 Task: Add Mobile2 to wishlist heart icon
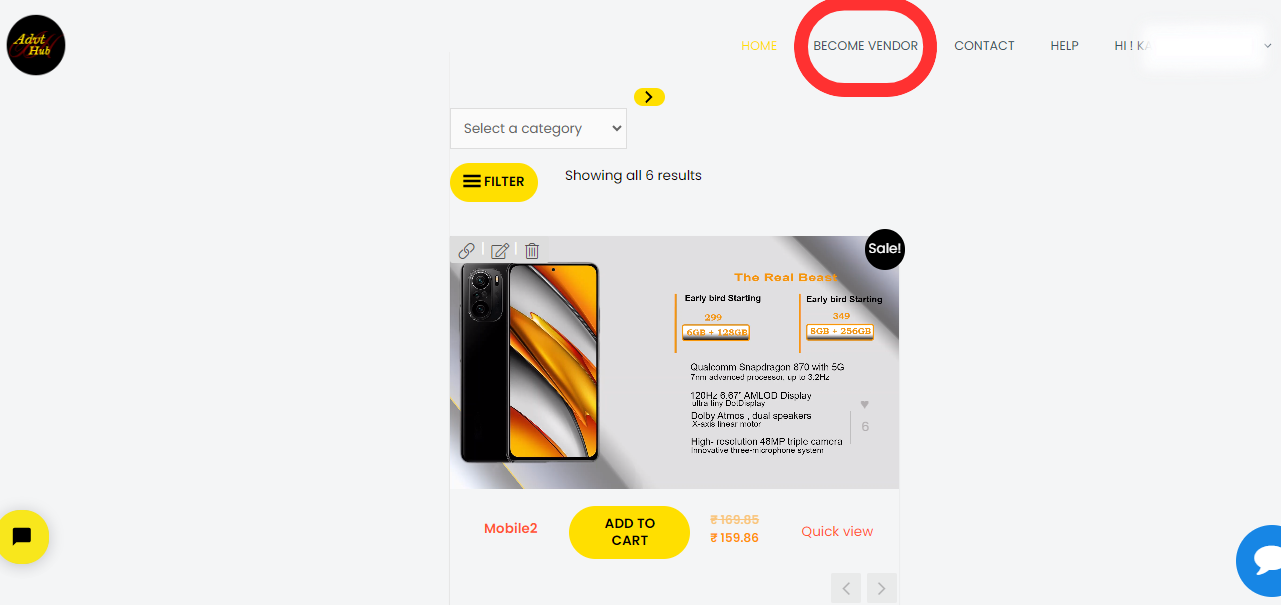click(x=865, y=405)
